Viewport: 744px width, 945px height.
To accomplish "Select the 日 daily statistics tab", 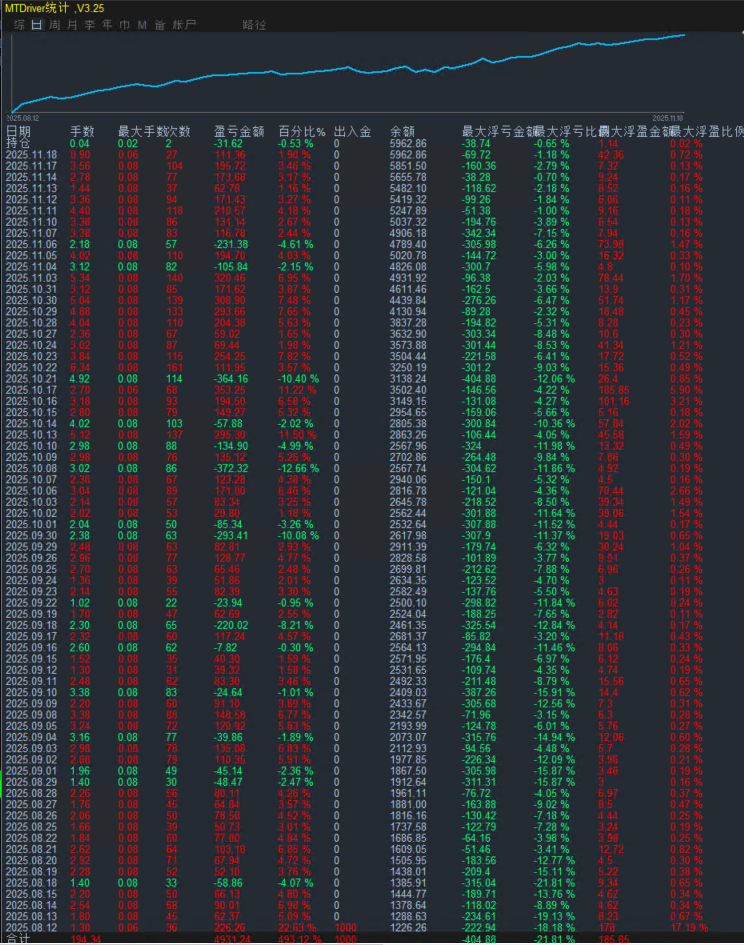I will coord(37,25).
